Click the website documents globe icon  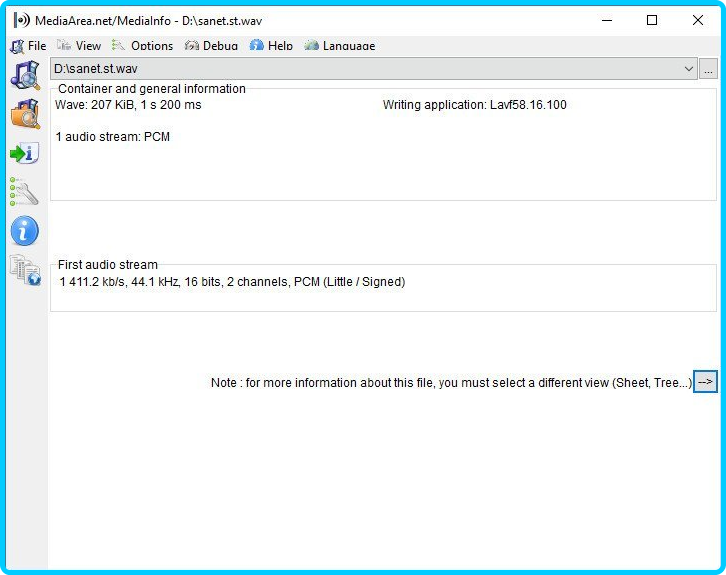point(25,270)
